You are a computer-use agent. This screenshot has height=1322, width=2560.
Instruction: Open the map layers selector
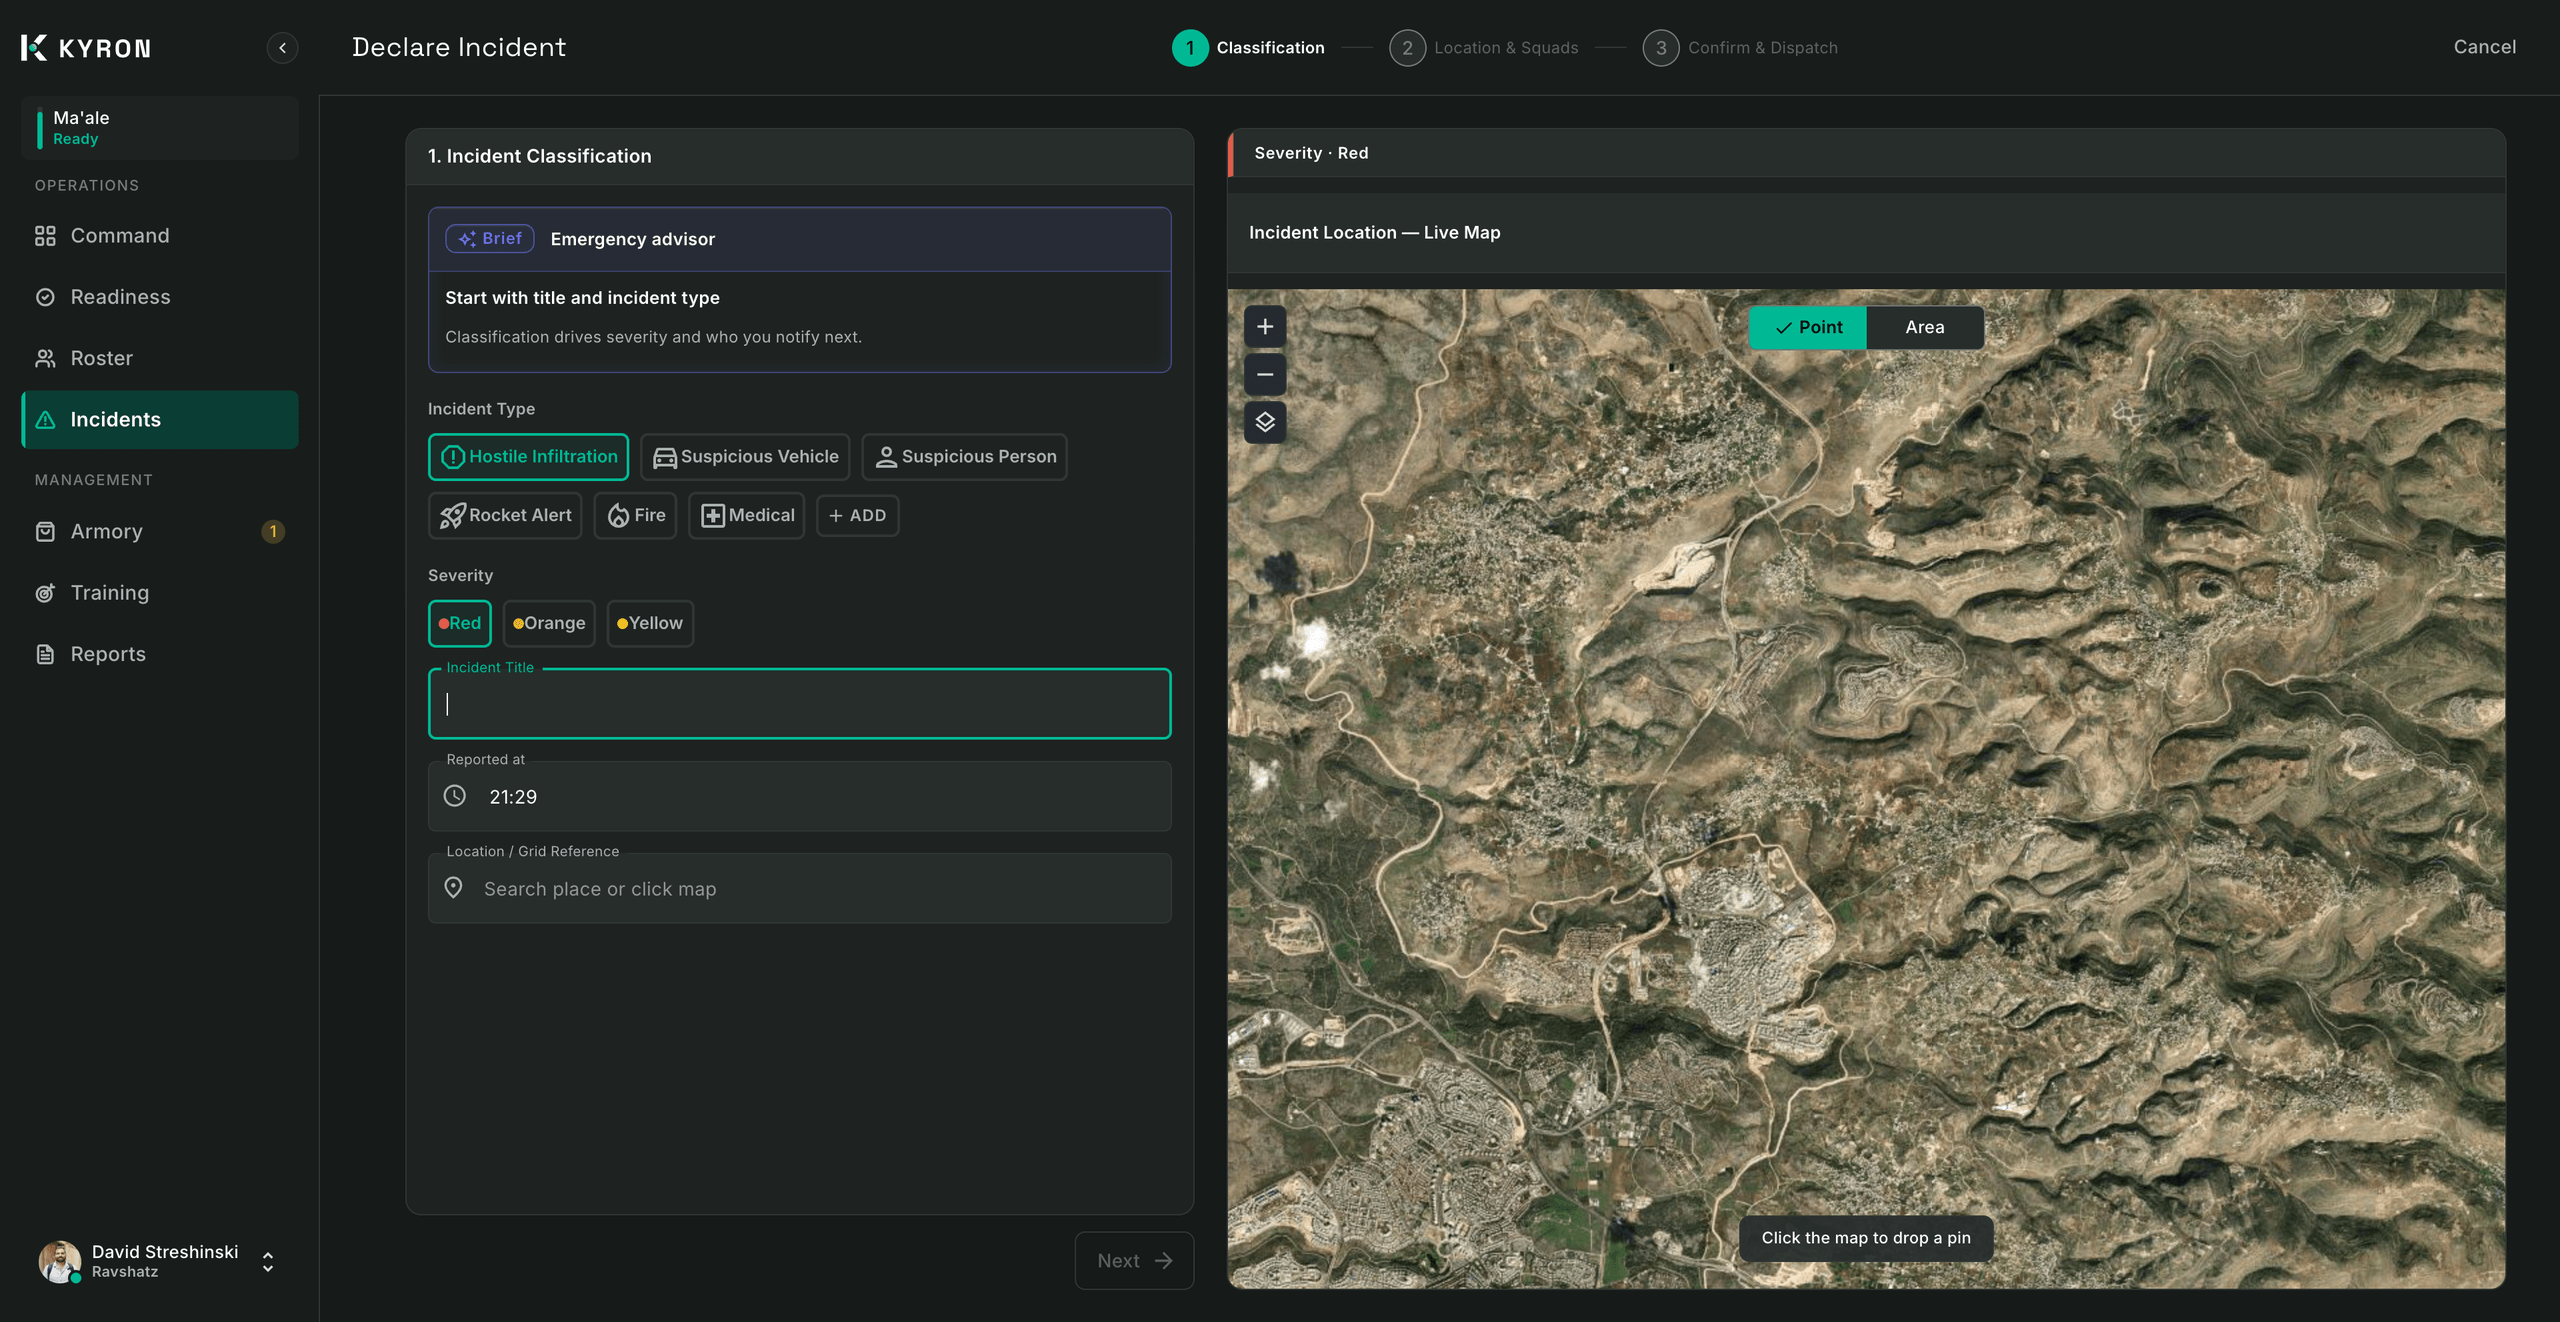(1265, 422)
